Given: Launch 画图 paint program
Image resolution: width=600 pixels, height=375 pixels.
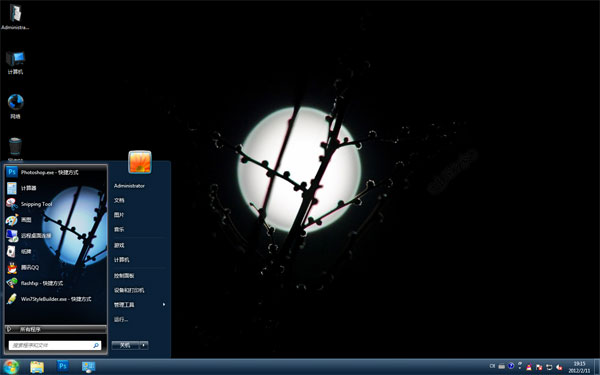Looking at the screenshot, I should [55, 220].
